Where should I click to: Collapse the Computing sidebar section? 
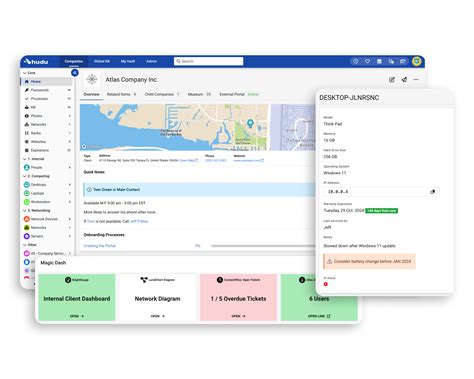(24, 176)
